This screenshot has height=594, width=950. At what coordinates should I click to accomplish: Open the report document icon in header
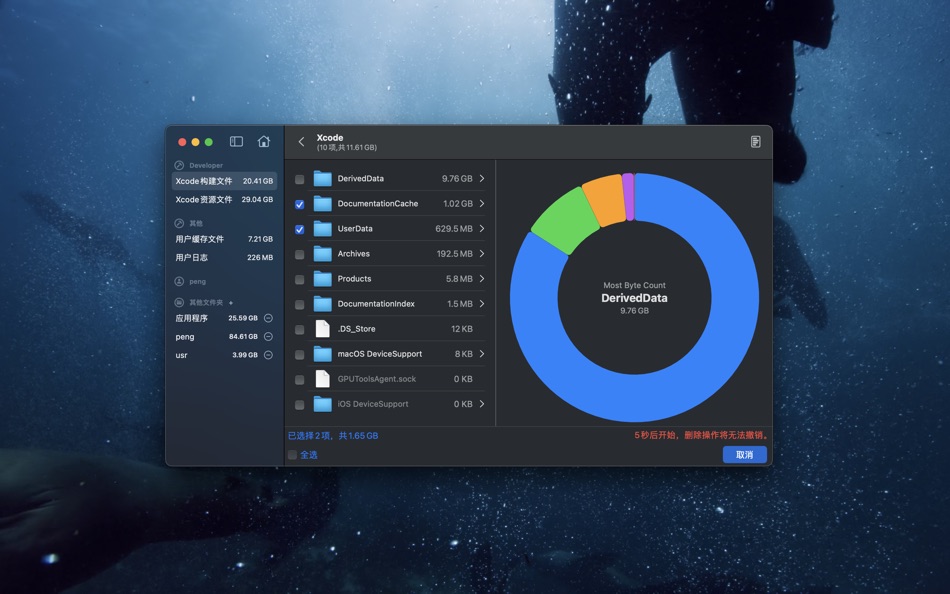(756, 142)
